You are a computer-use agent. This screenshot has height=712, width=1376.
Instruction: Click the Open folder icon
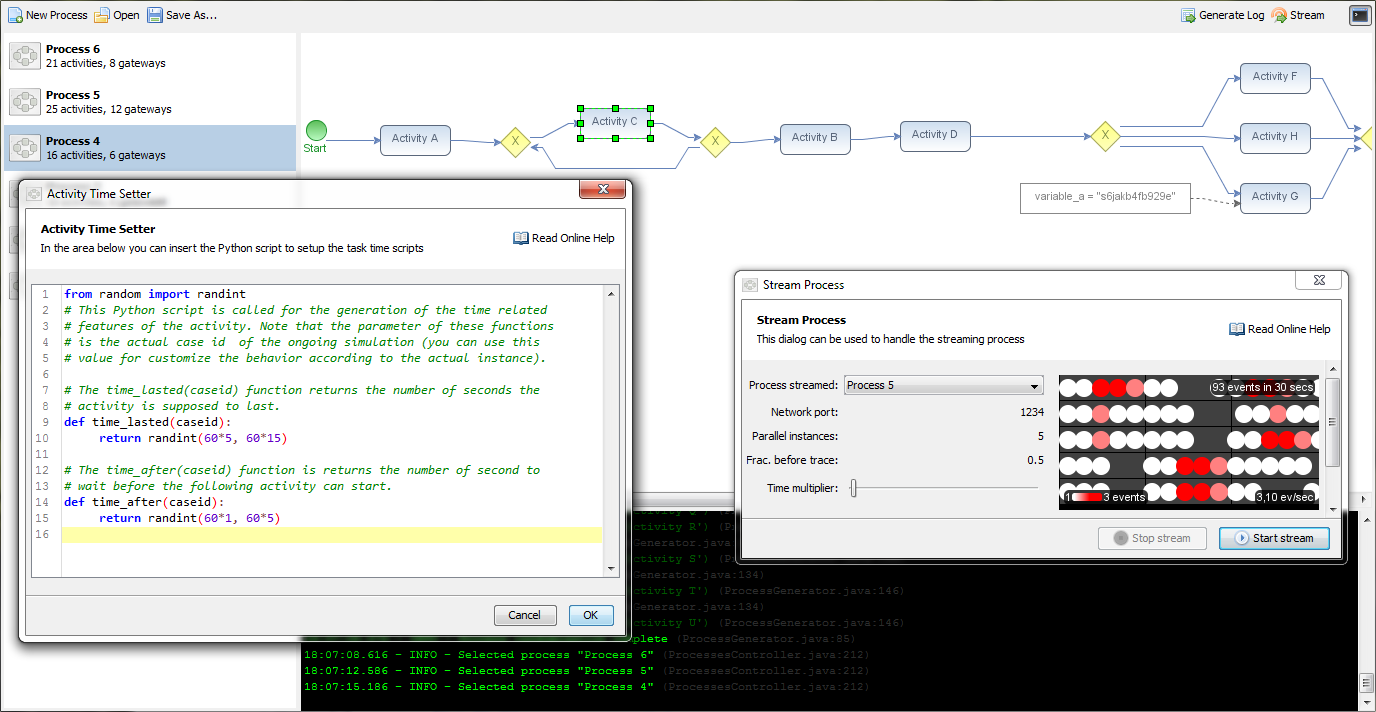pyautogui.click(x=102, y=15)
